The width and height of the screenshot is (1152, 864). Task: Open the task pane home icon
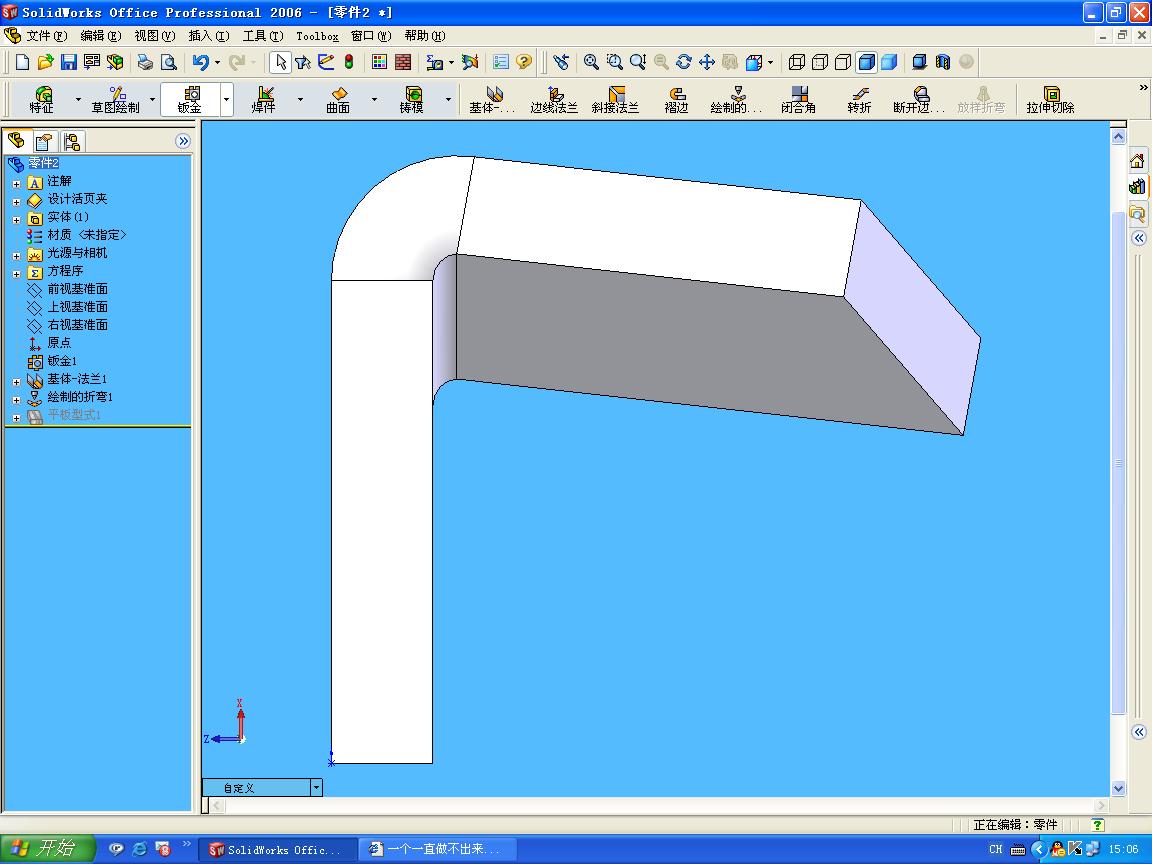1137,161
